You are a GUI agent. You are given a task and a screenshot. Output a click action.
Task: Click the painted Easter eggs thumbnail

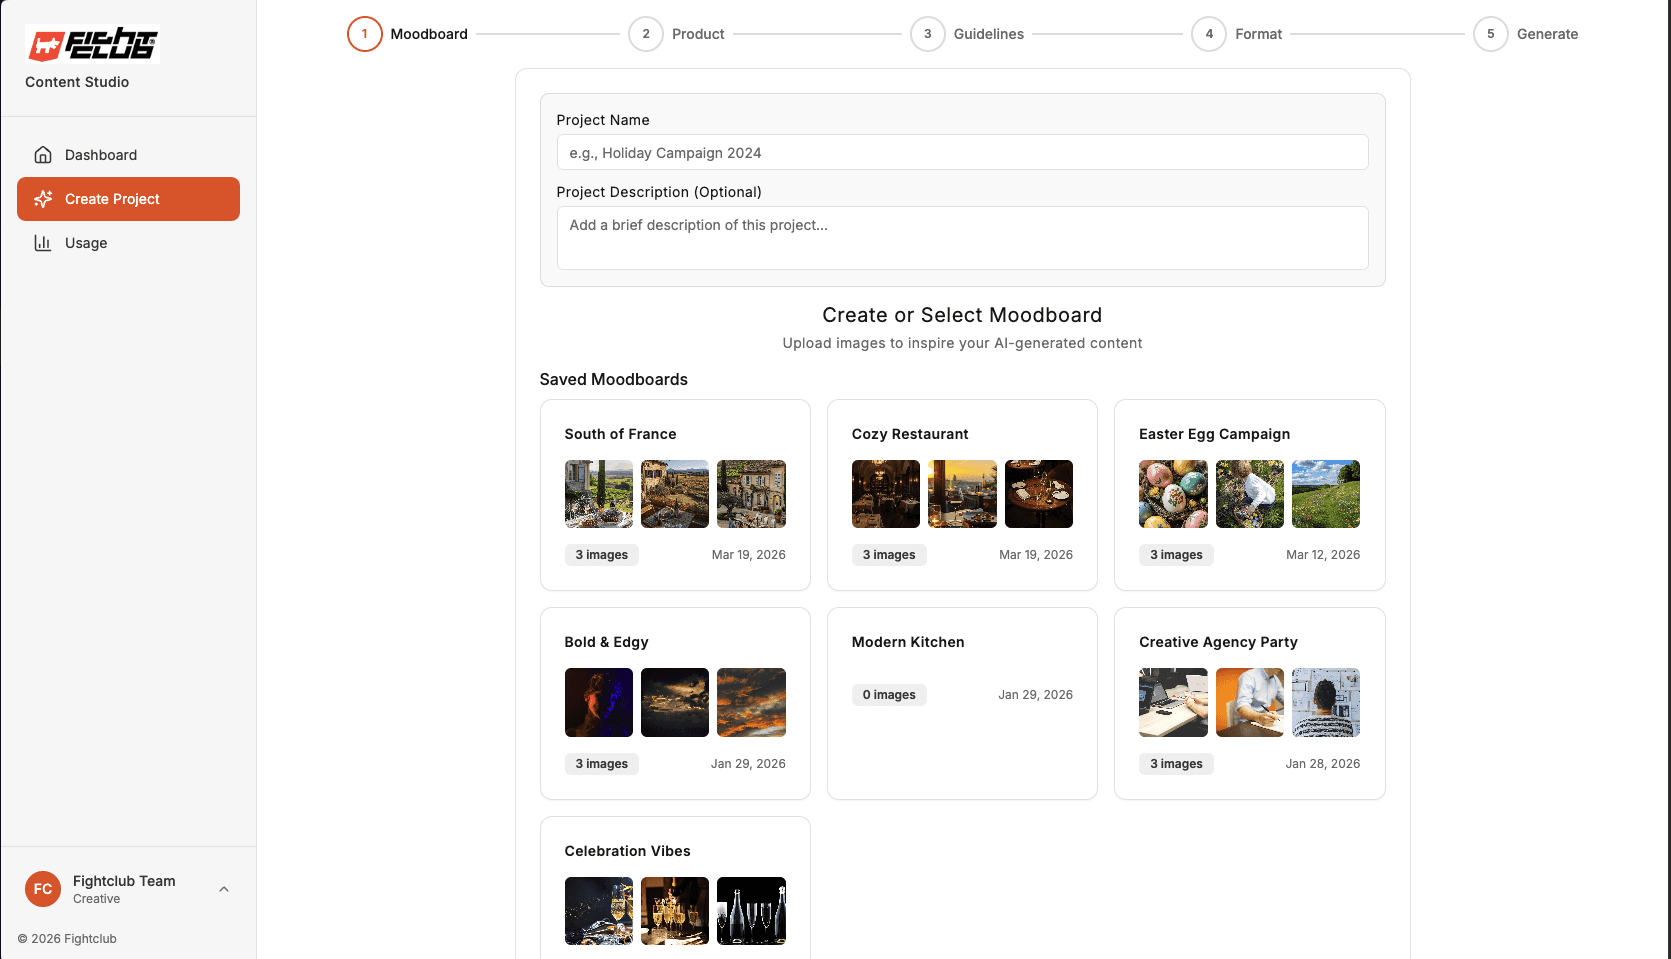(x=1173, y=494)
